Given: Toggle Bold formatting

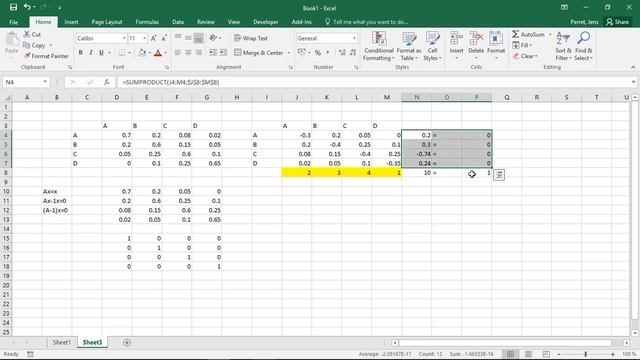Looking at the screenshot, I should point(80,53).
